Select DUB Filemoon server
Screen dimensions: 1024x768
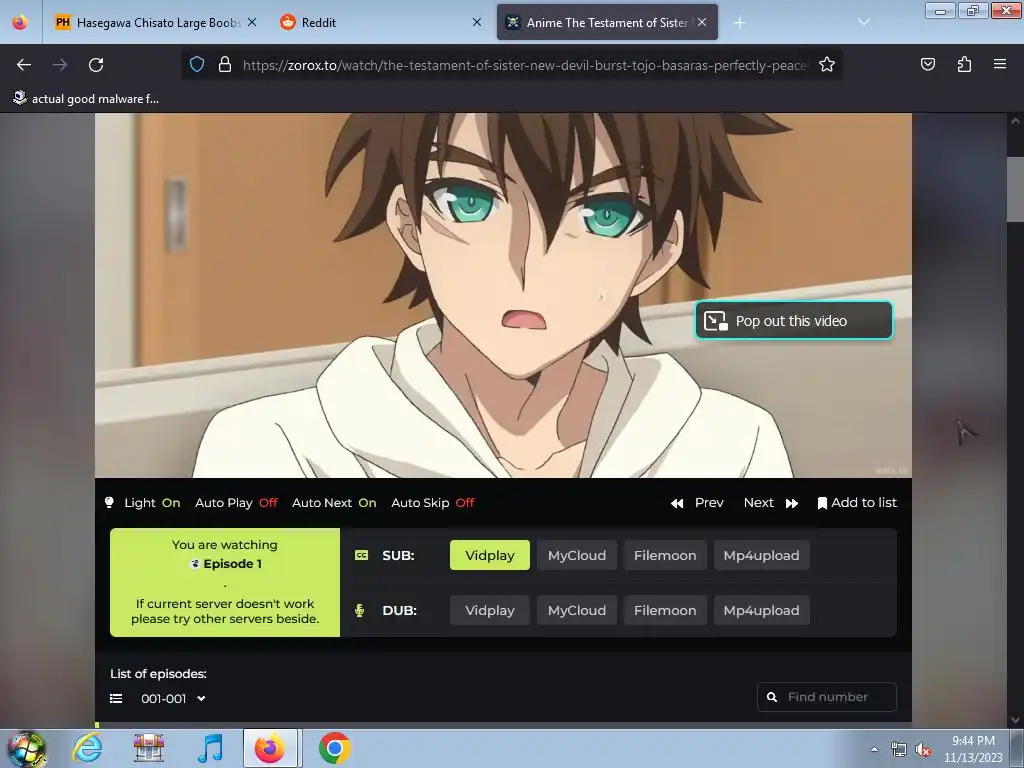coord(665,611)
